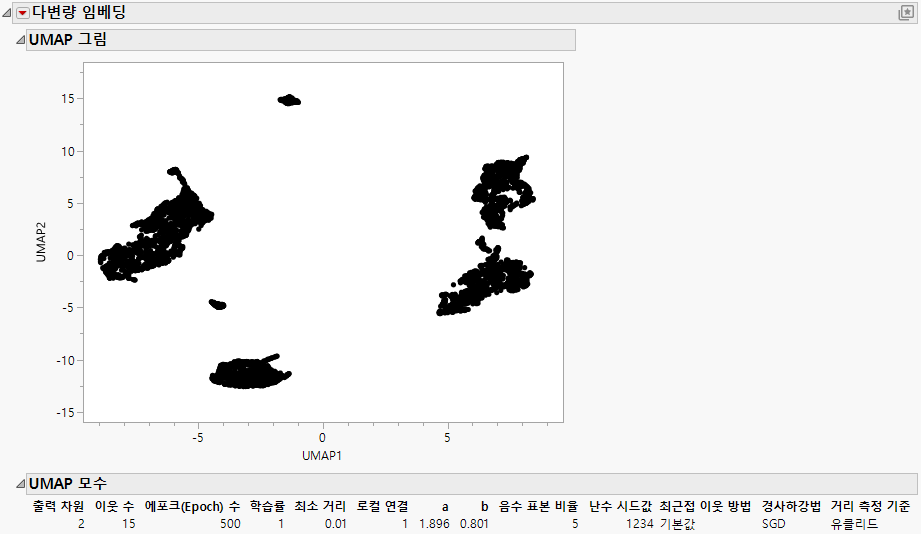Click y-axis tick label 10
Screen dimensions: 921x534
(x=68, y=152)
